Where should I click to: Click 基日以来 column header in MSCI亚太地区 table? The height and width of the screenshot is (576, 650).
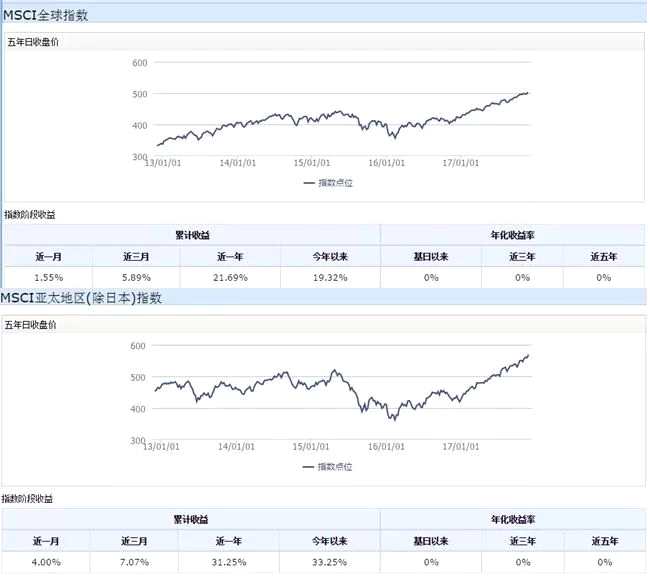coord(431,541)
